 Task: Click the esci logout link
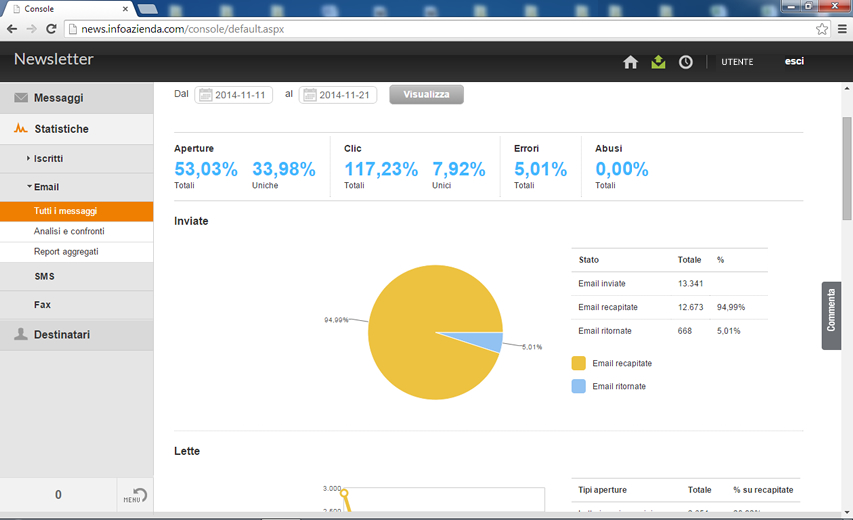(794, 62)
